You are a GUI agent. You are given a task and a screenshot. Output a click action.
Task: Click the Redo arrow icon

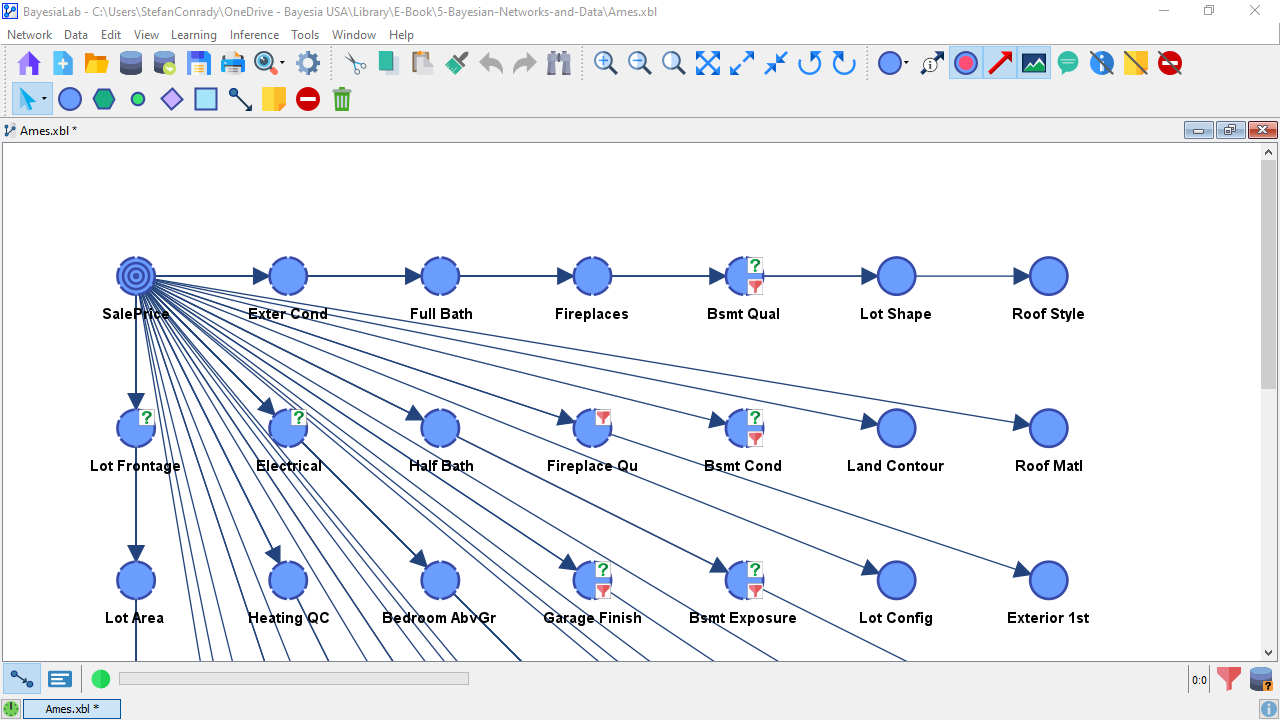click(x=525, y=64)
